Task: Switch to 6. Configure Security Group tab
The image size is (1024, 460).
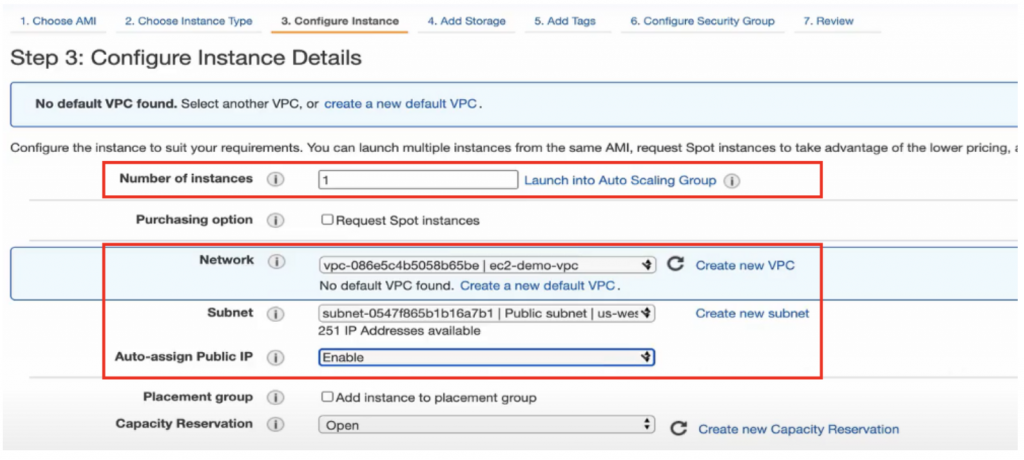Action: point(702,21)
